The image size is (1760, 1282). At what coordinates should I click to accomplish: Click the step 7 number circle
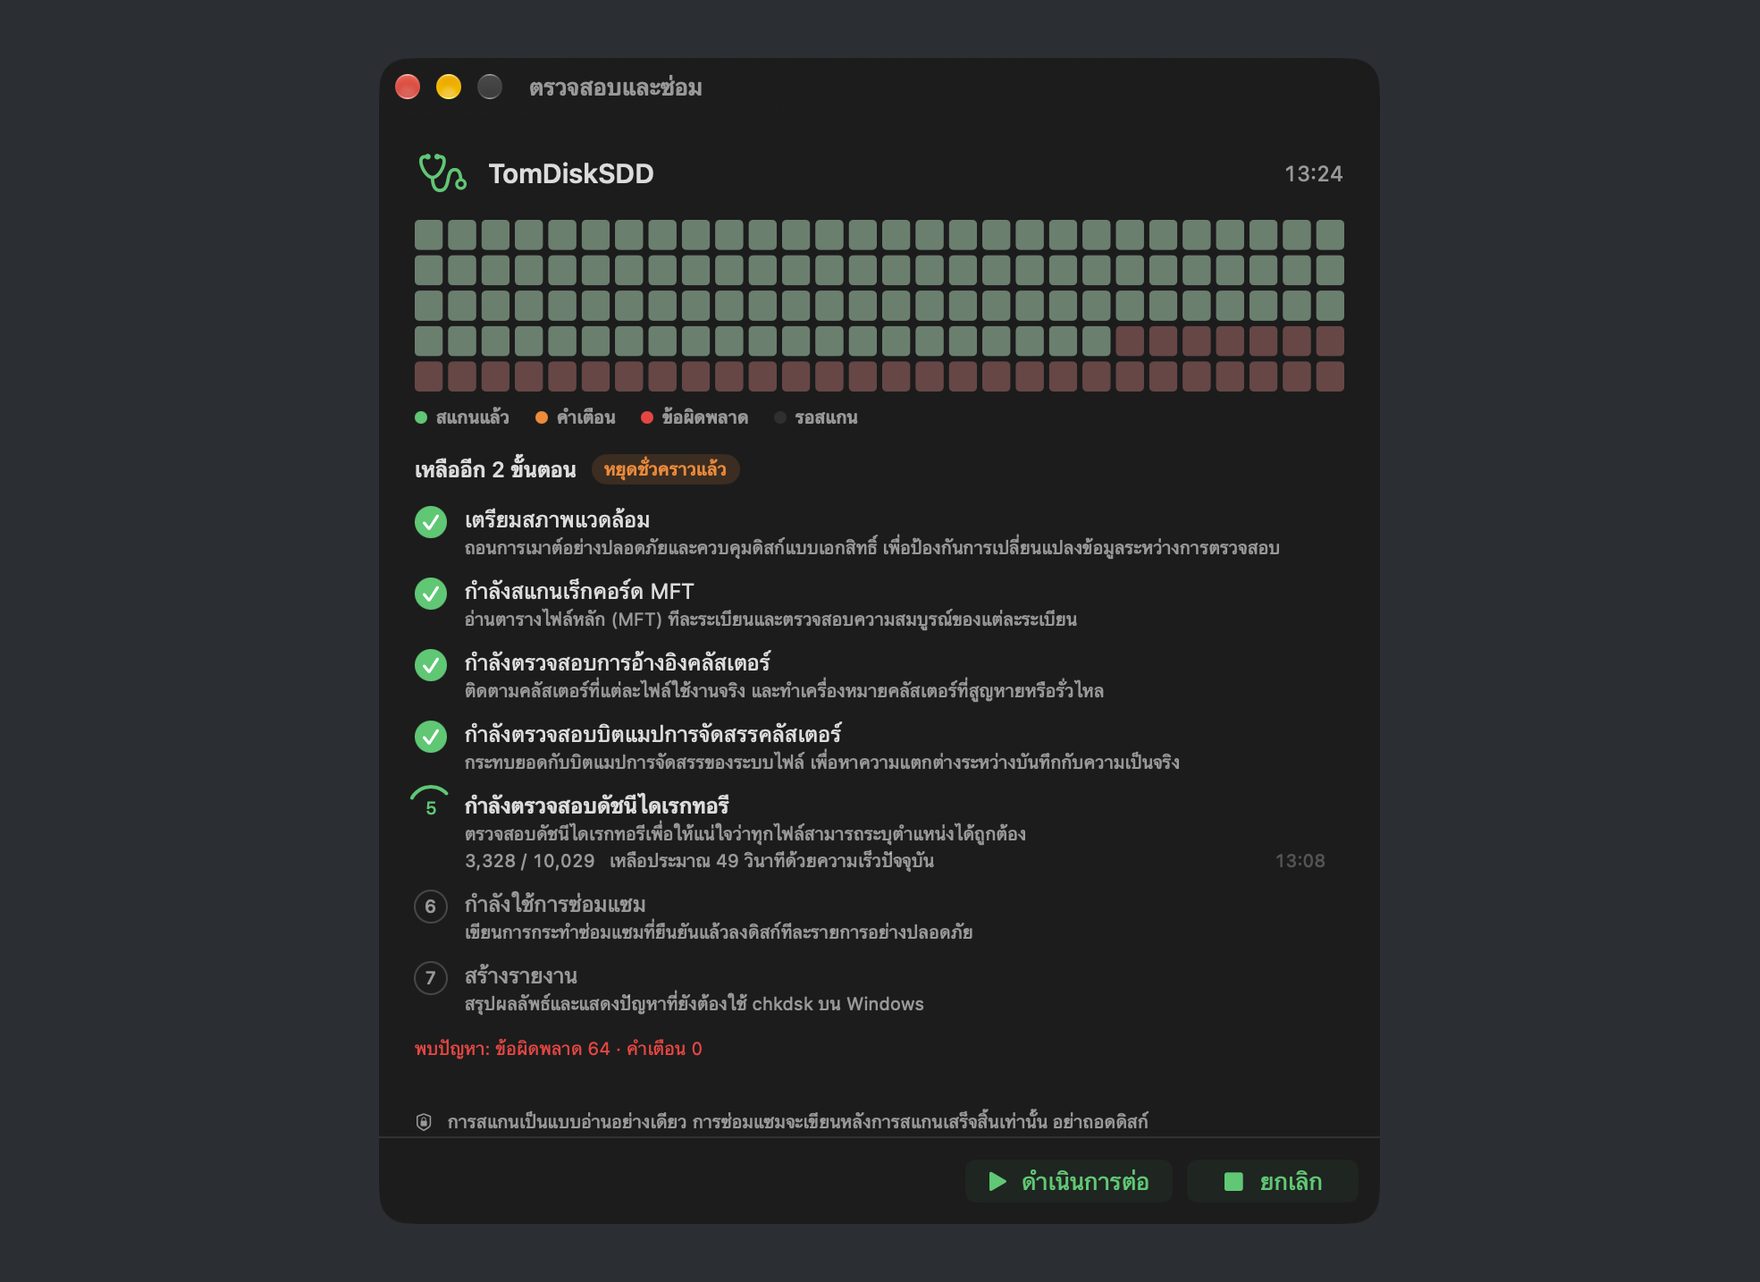pos(431,978)
